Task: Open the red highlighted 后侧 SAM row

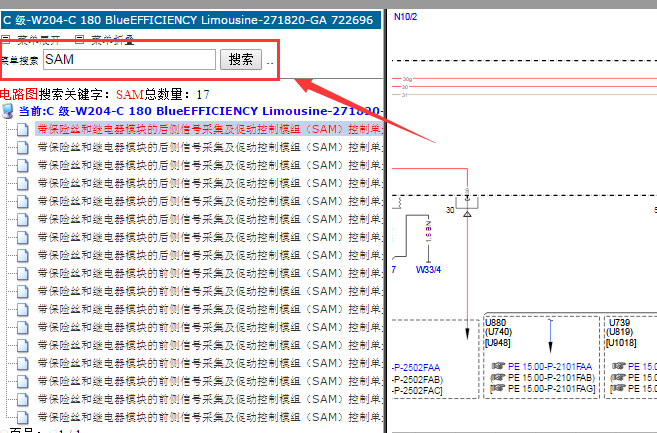Action: tap(210, 129)
